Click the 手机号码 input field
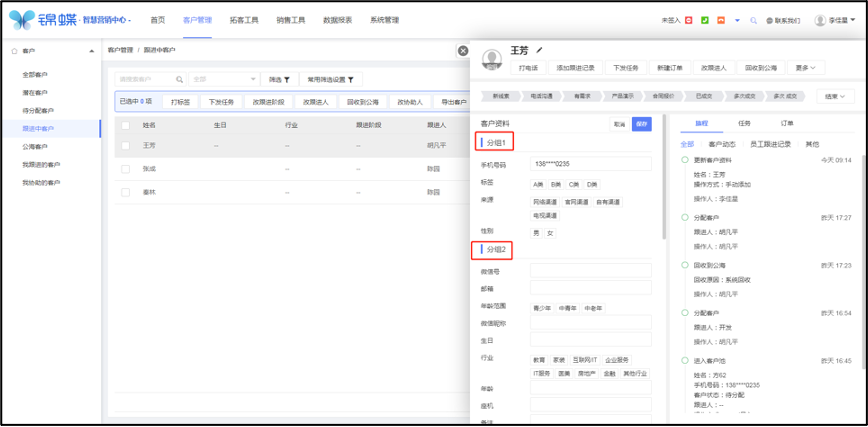Screen dimensions: 868x427 tap(591, 164)
